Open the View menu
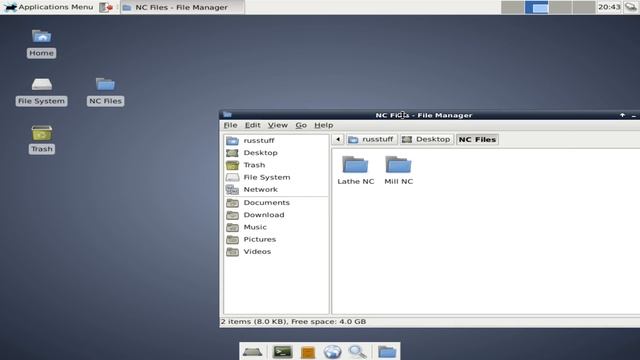 [278, 125]
